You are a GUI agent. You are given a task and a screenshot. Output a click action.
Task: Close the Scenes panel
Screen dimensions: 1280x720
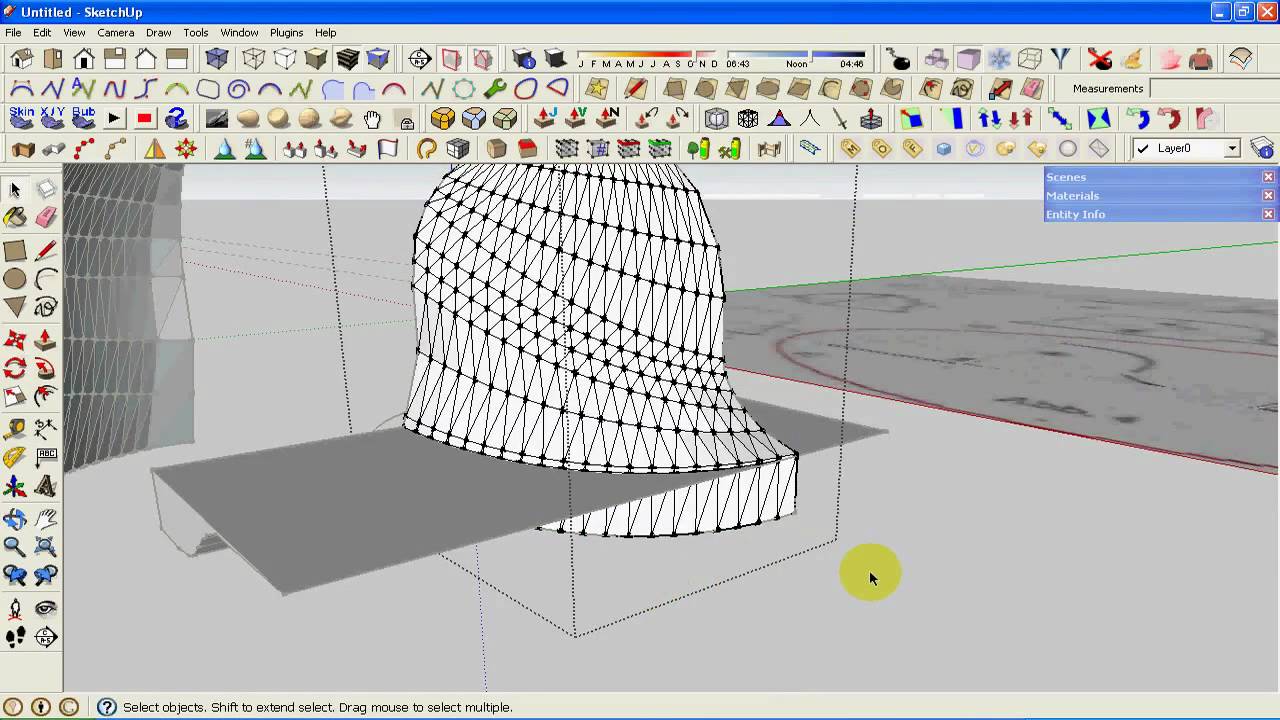coord(1268,177)
